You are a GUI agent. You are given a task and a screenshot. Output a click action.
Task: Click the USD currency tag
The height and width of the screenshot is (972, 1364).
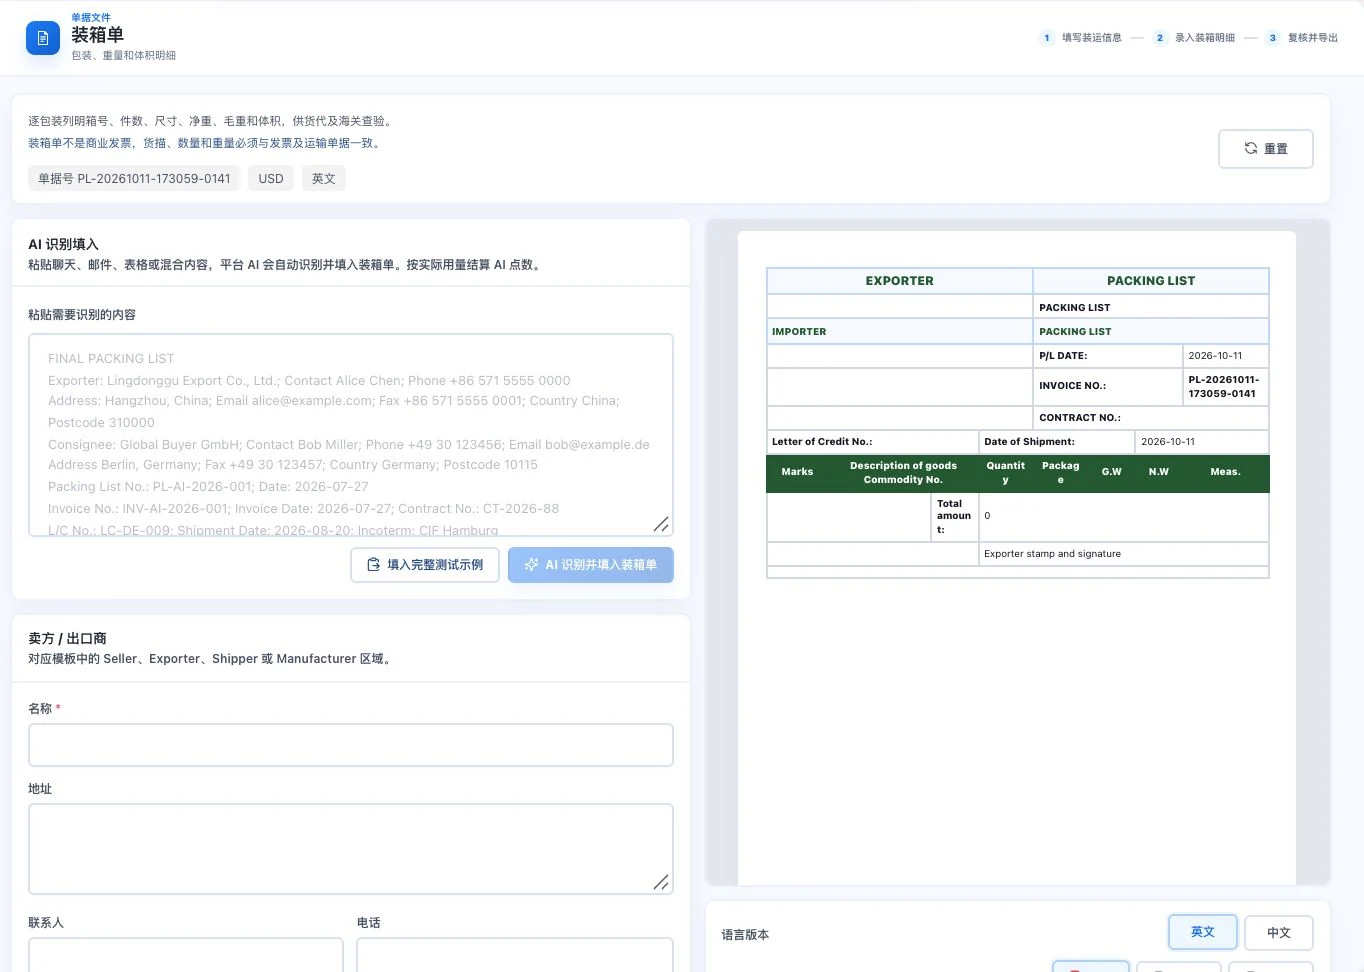click(271, 178)
